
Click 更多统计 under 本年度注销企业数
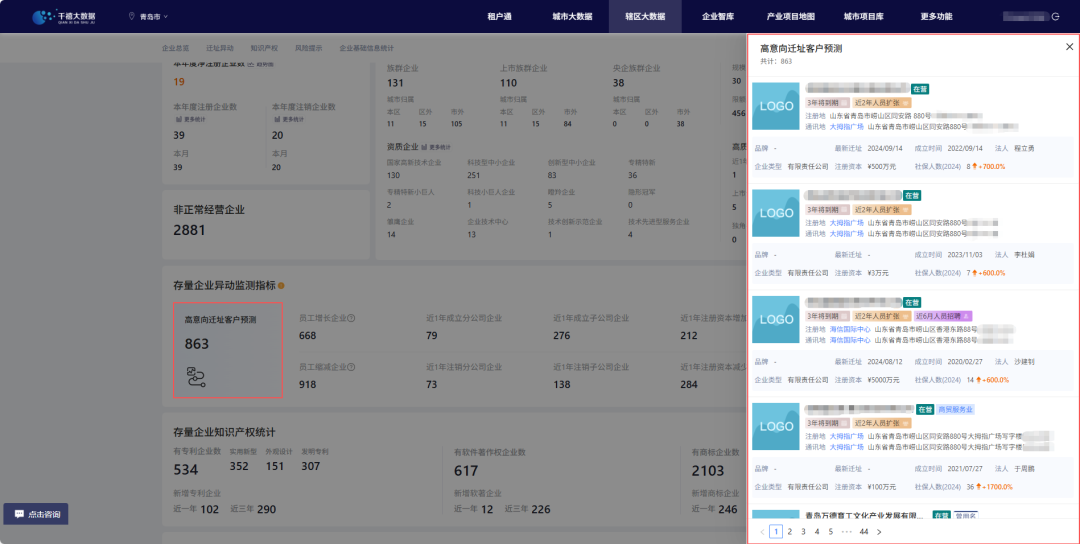(290, 119)
